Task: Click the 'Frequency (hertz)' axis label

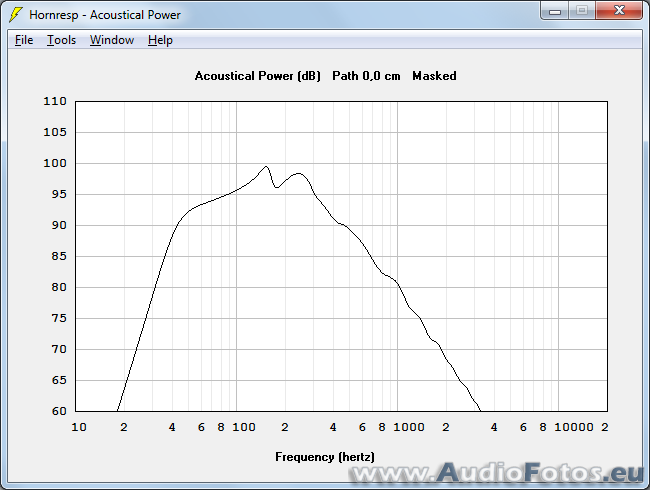Action: point(325,457)
